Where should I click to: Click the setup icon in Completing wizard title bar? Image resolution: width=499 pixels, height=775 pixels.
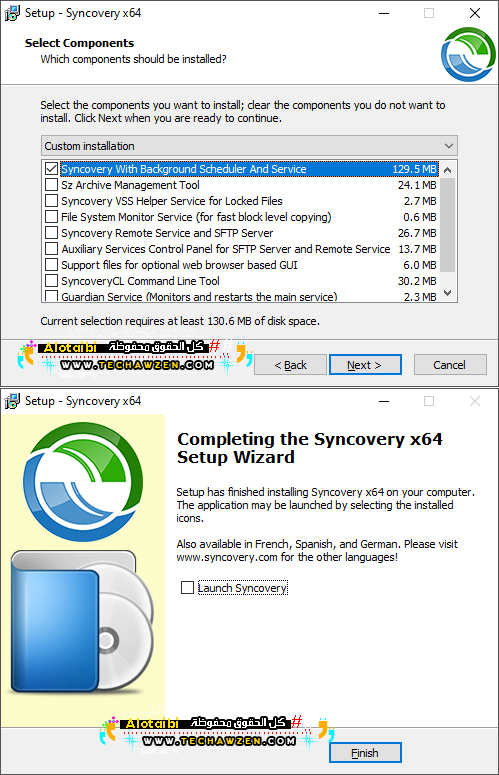tap(12, 401)
